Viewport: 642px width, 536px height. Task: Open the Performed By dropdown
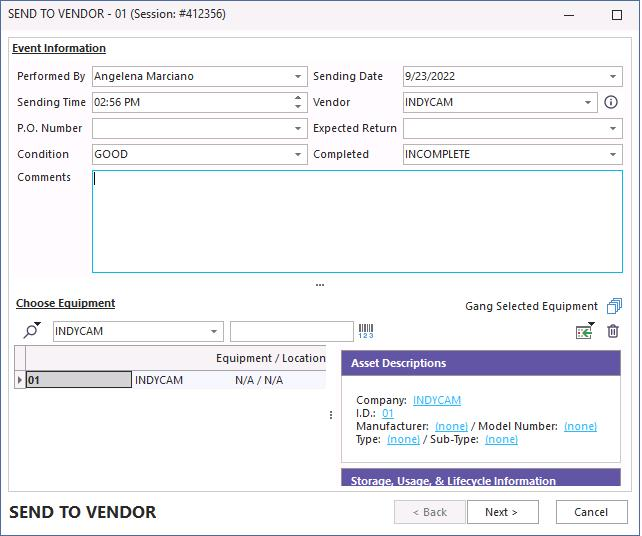tap(299, 76)
